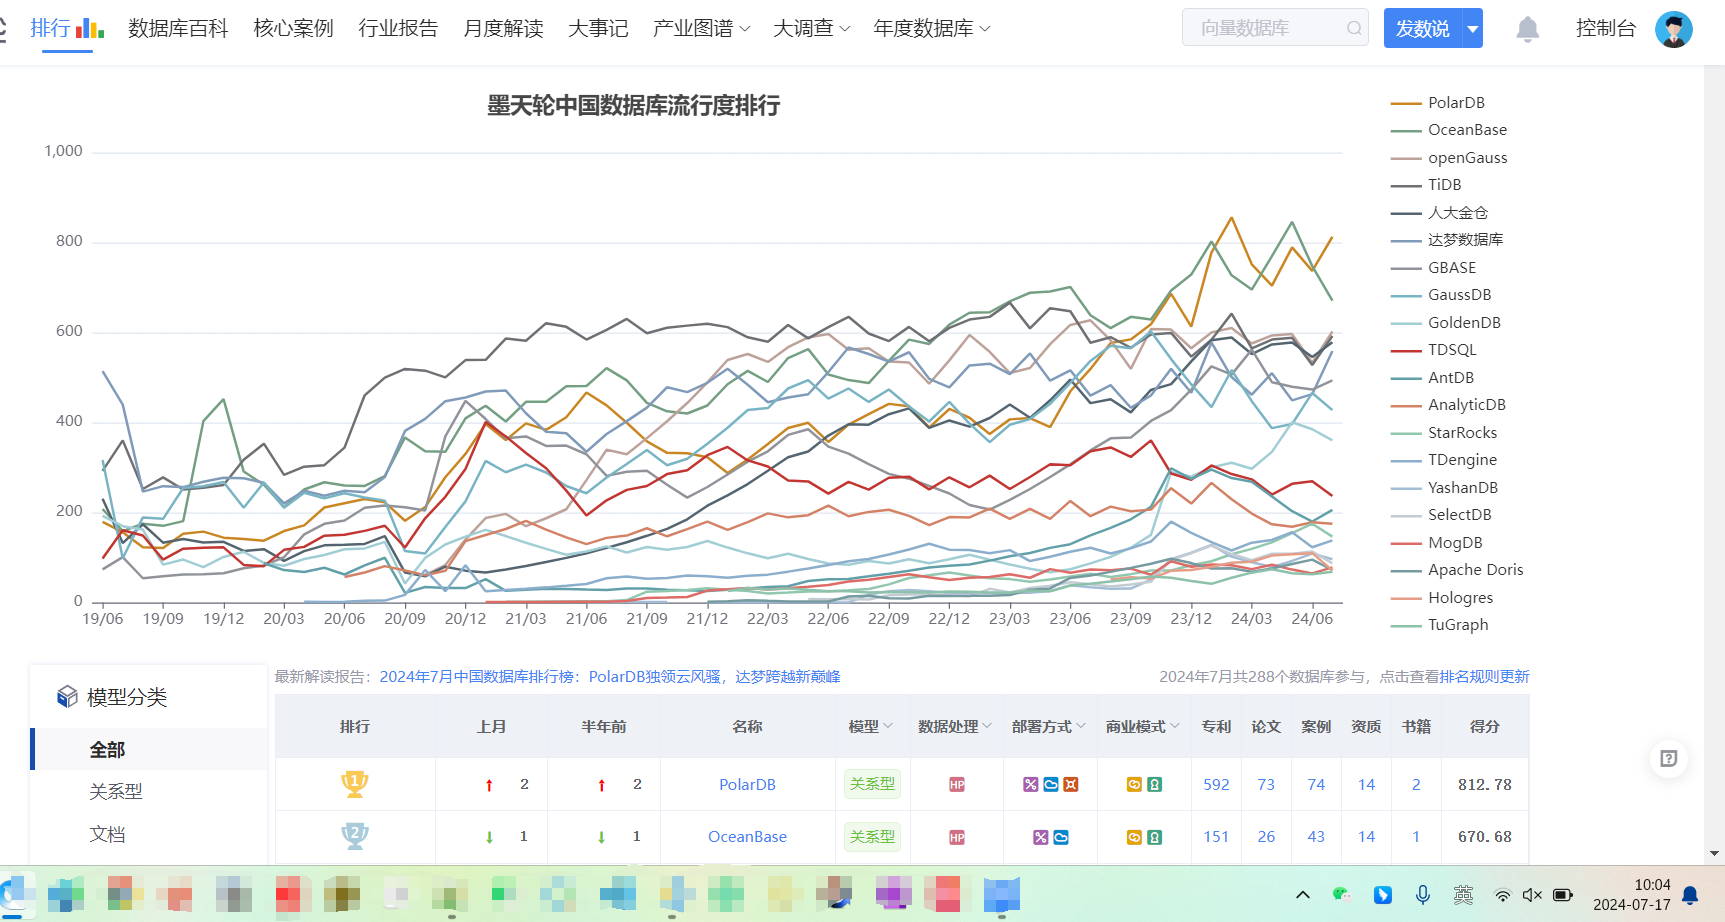This screenshot has height=922, width=1725.
Task: Open the muted volume tray icon
Action: 1532,895
